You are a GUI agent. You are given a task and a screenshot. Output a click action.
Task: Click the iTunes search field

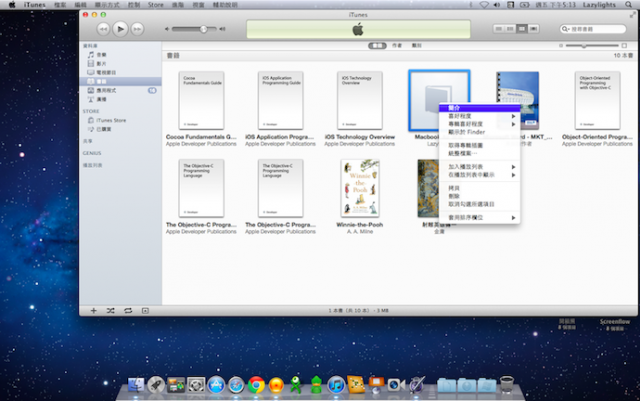pos(593,29)
